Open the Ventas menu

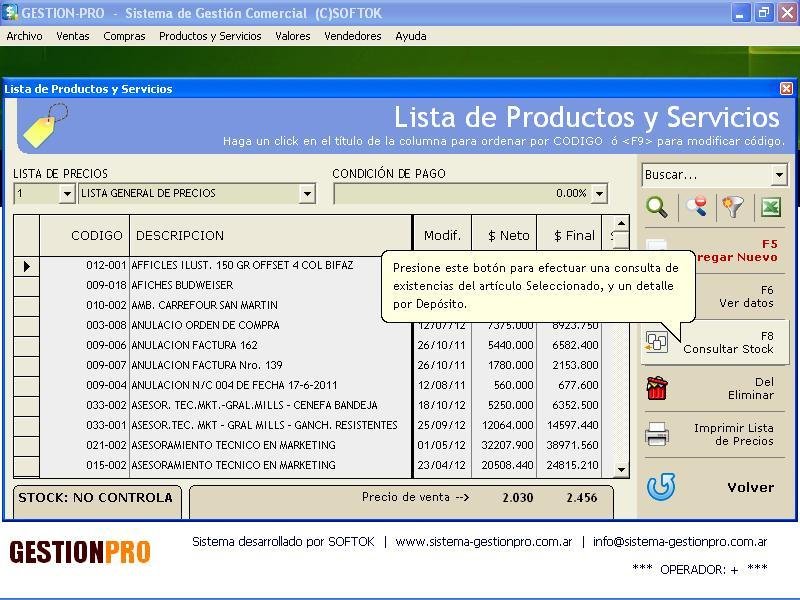pos(73,36)
